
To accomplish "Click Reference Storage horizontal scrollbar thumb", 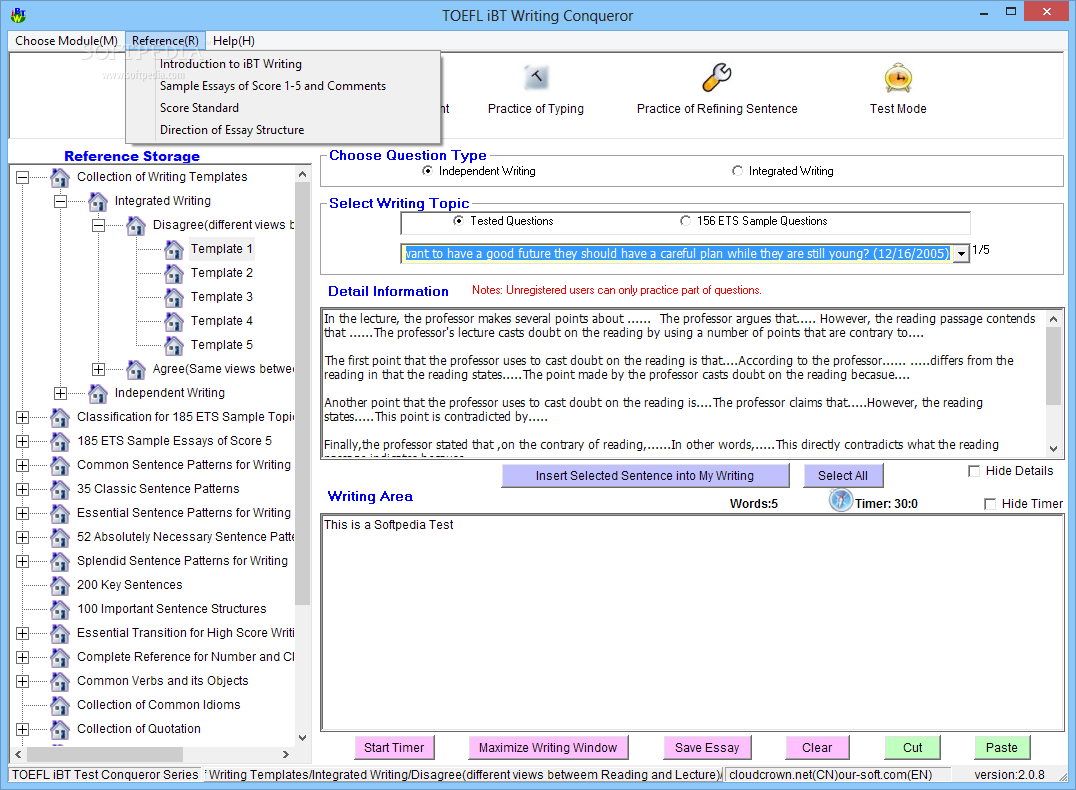I will tap(106, 754).
